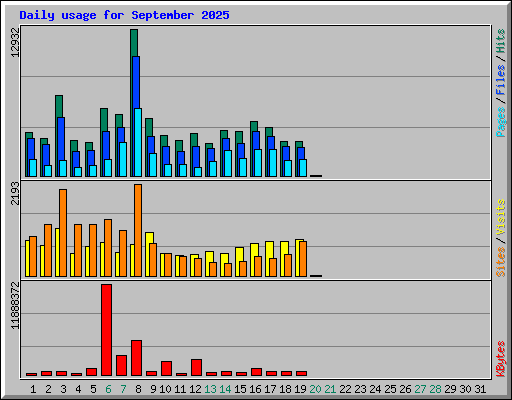This screenshot has height=400, width=512.
Task: Click the yellow 'Visits' legend label
Action: (x=500, y=217)
